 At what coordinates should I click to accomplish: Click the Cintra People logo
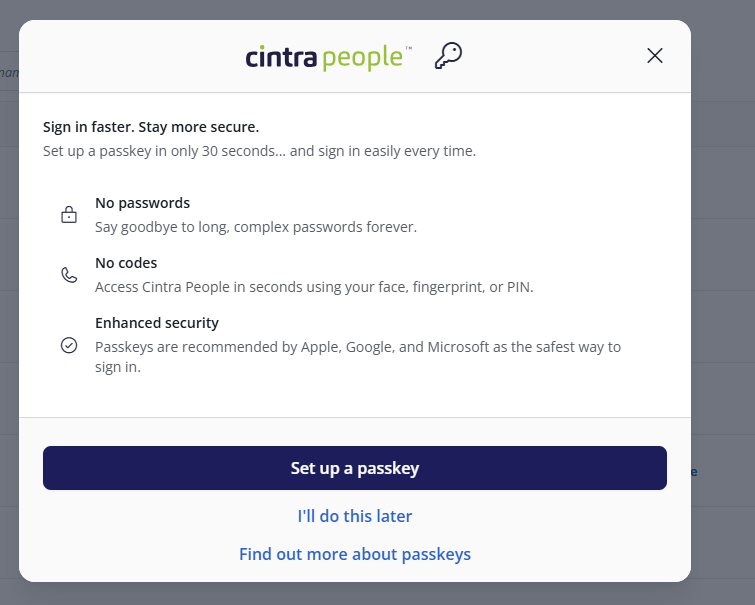pyautogui.click(x=324, y=57)
